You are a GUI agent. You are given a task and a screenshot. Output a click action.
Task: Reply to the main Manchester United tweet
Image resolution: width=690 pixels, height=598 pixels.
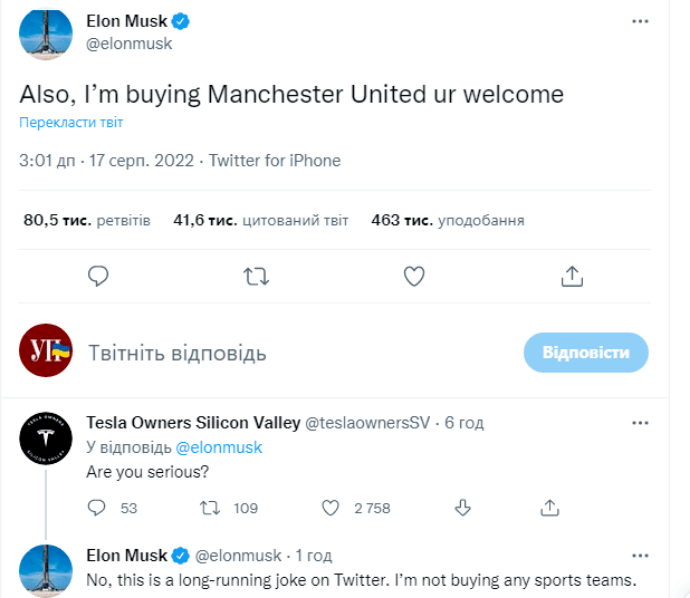point(98,276)
